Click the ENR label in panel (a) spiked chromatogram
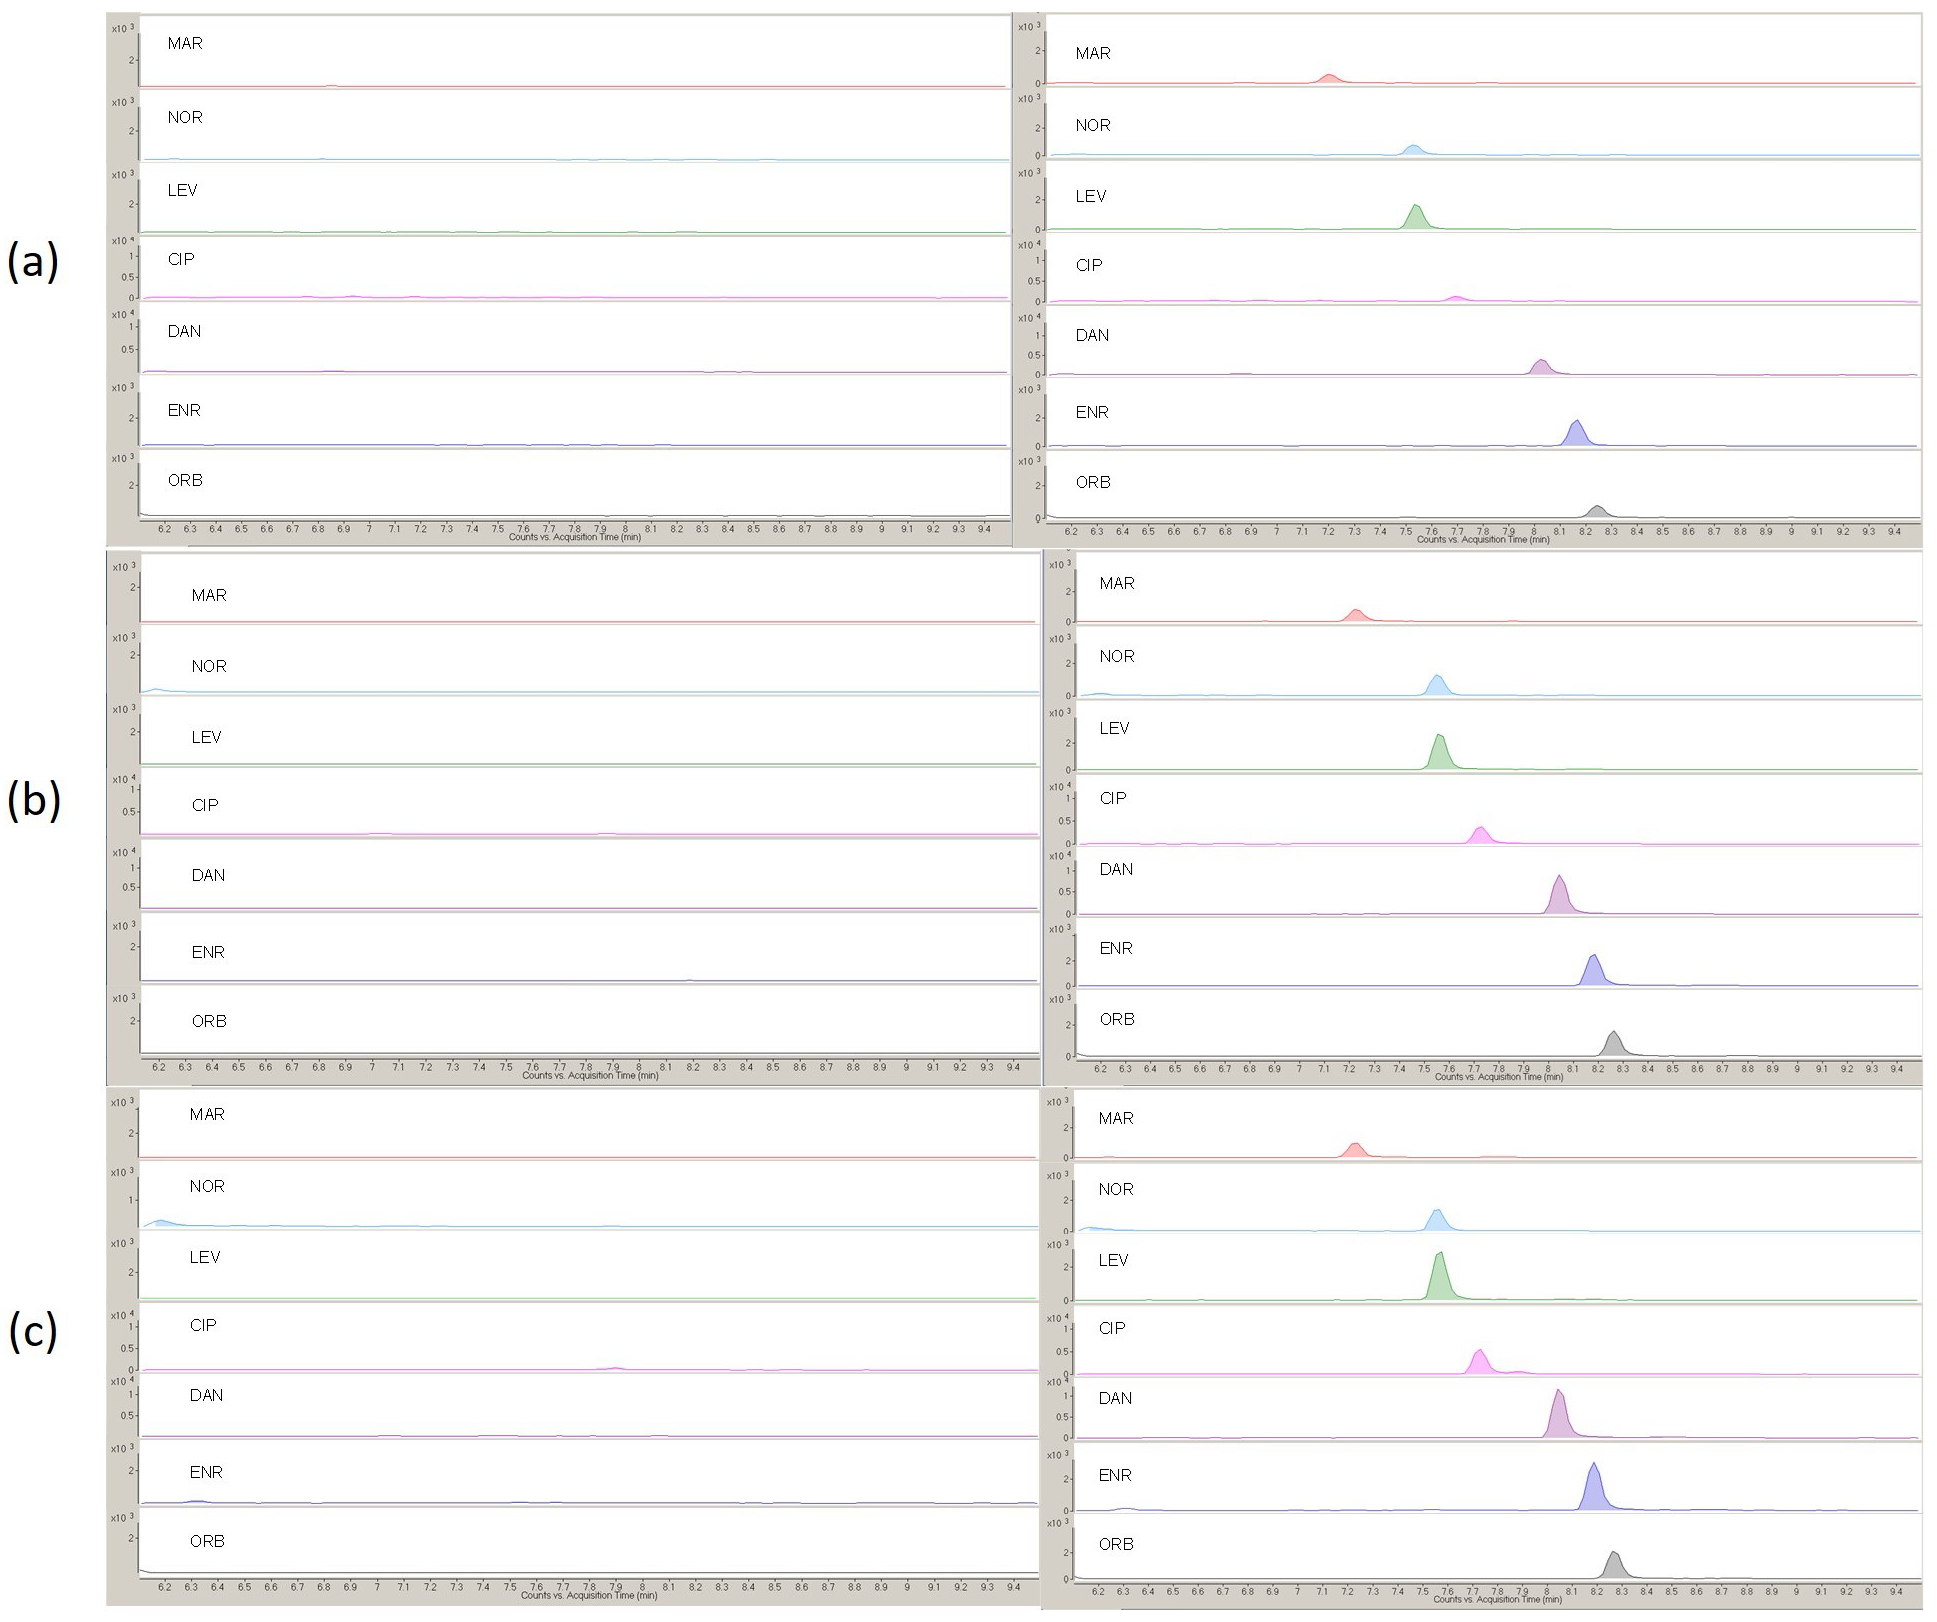The image size is (1937, 1622). (x=1091, y=412)
